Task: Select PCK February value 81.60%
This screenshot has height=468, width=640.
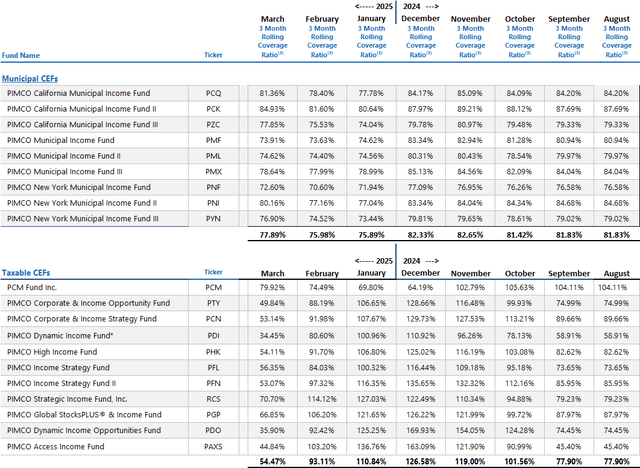Action: click(322, 109)
